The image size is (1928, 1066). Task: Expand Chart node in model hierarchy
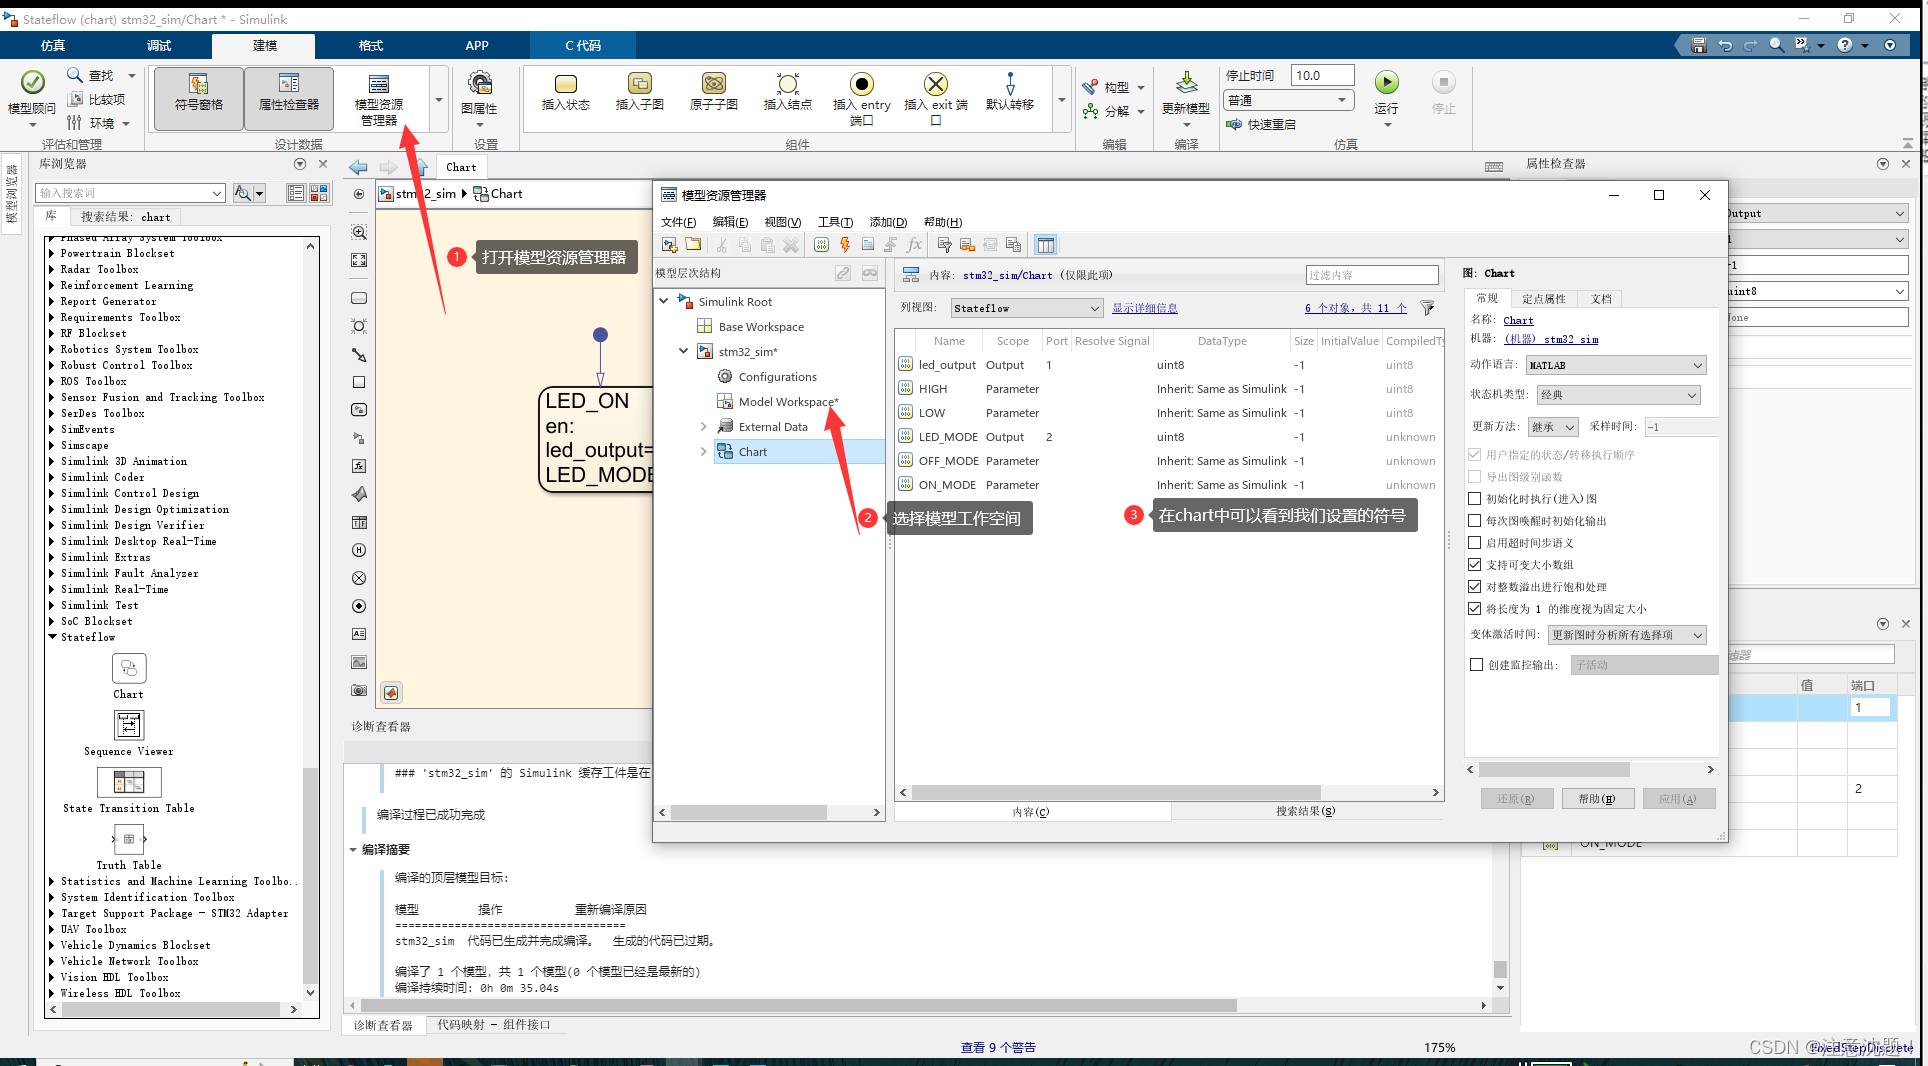coord(704,452)
